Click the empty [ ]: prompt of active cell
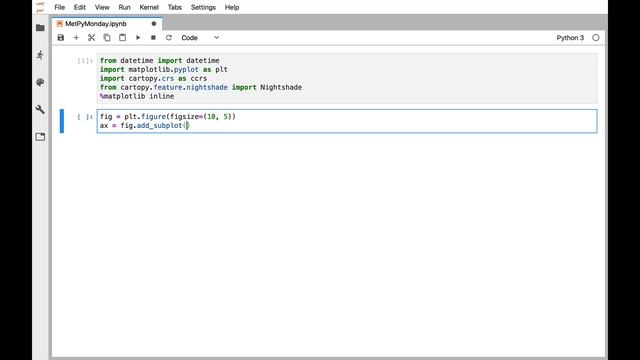The height and width of the screenshot is (360, 640). coord(85,117)
